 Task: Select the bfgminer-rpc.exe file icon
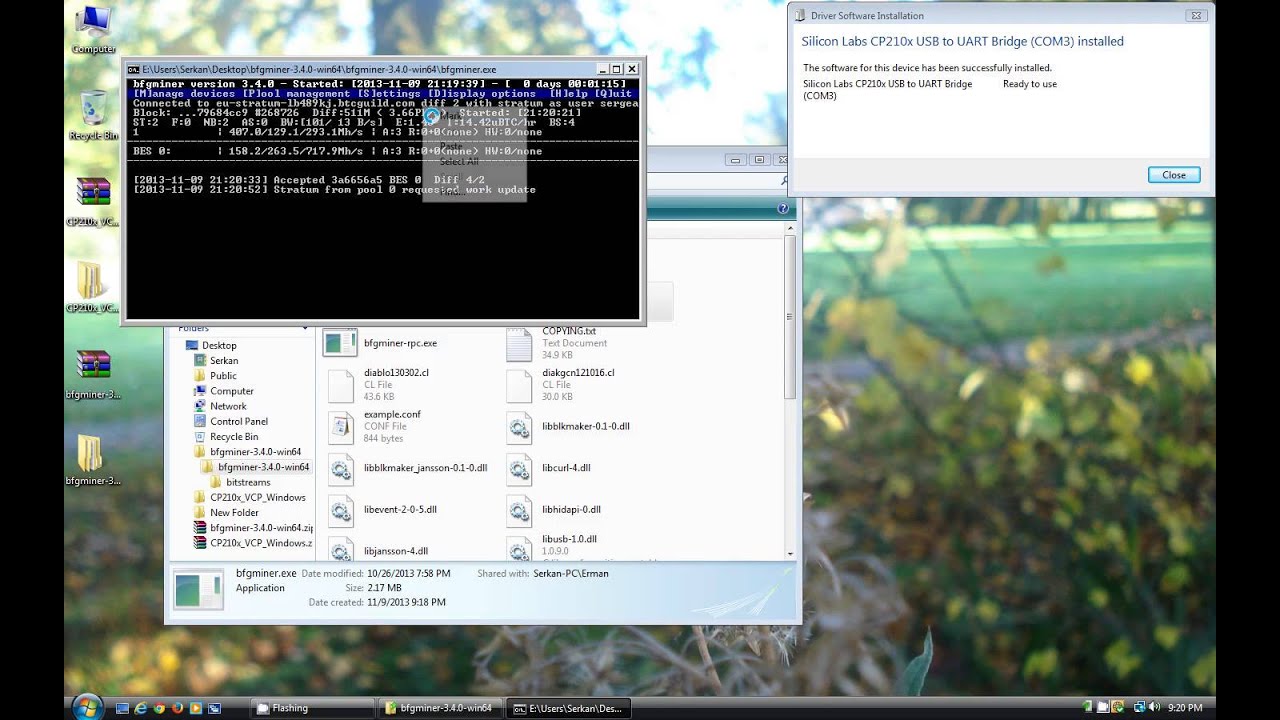pyautogui.click(x=340, y=343)
